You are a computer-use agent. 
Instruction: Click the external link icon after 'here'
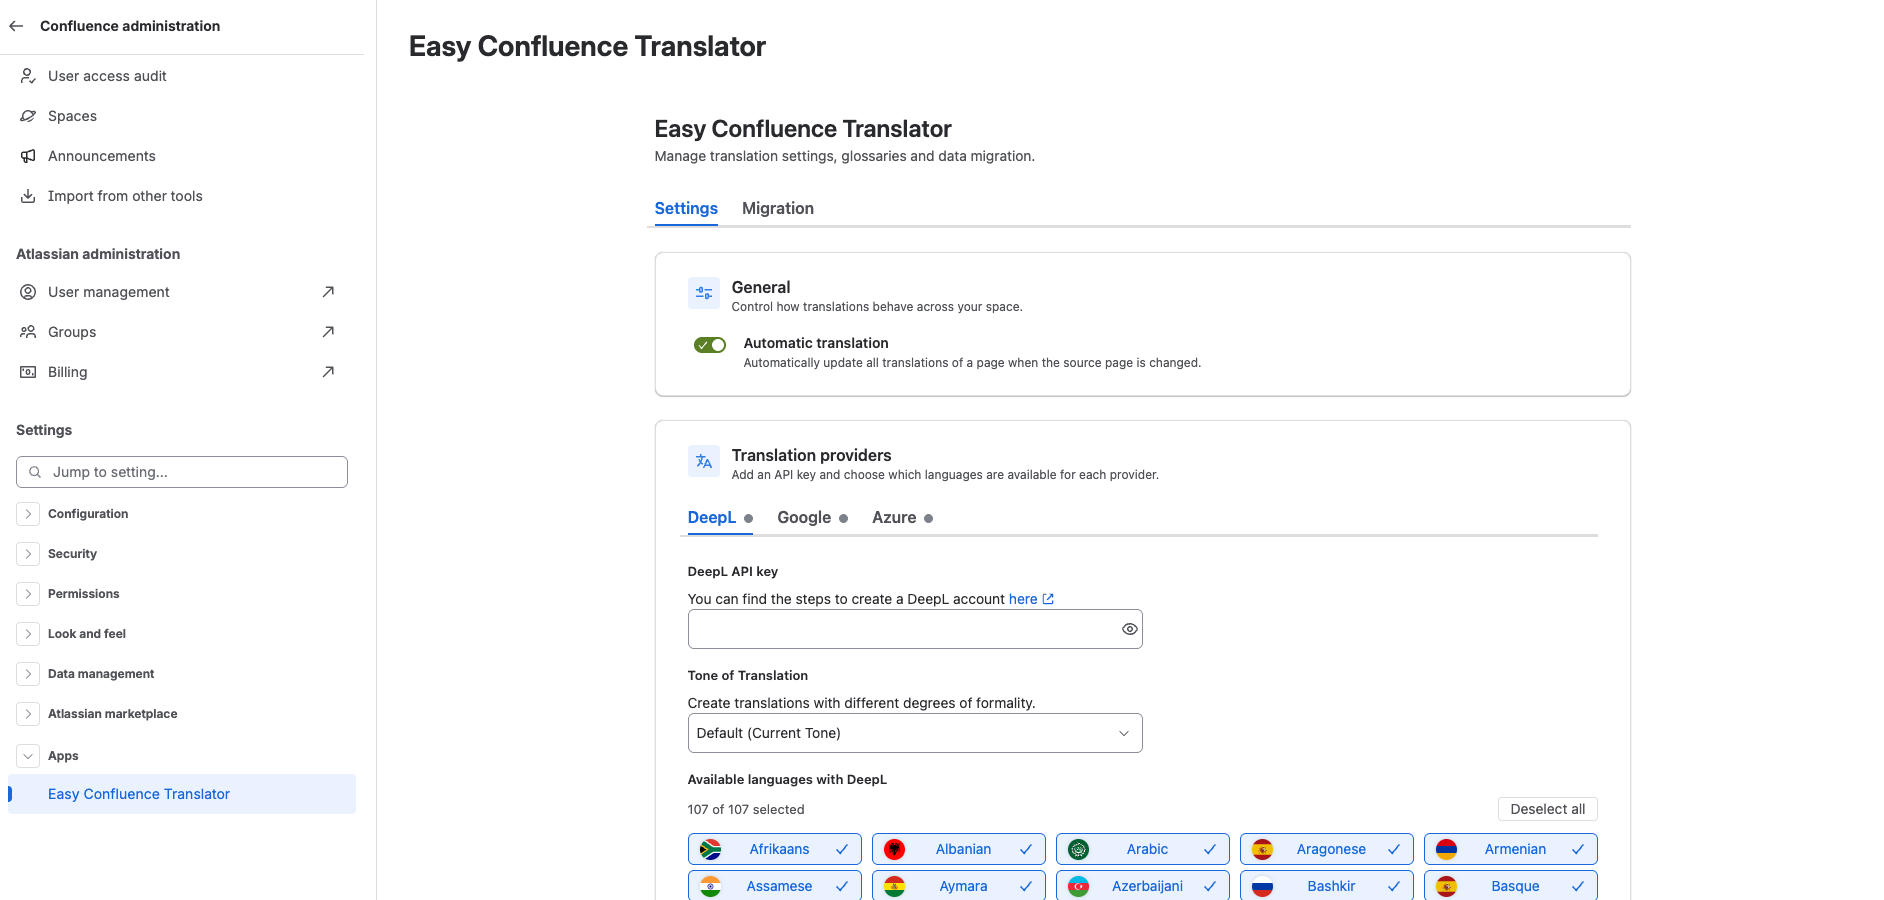coord(1048,599)
